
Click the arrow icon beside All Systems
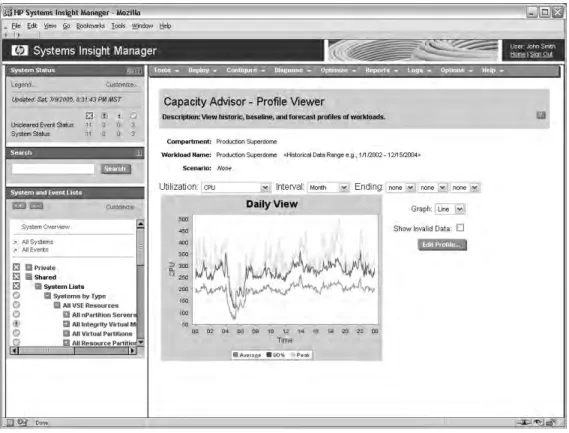(16, 242)
